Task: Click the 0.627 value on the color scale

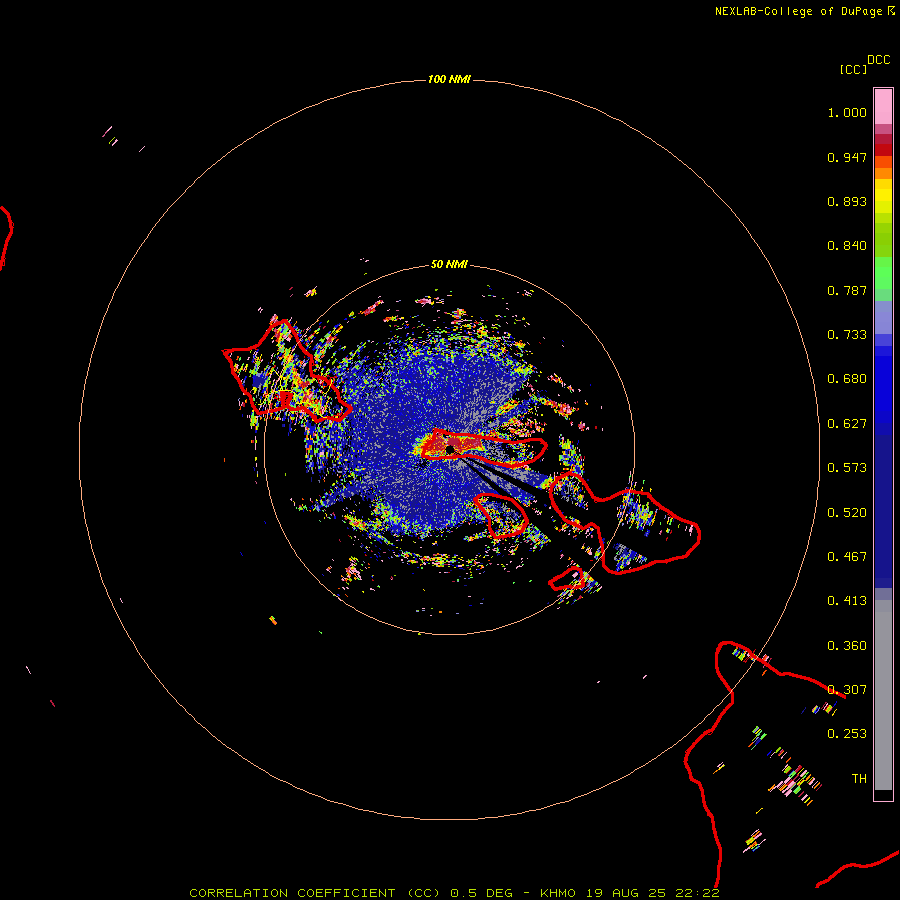Action: [847, 424]
